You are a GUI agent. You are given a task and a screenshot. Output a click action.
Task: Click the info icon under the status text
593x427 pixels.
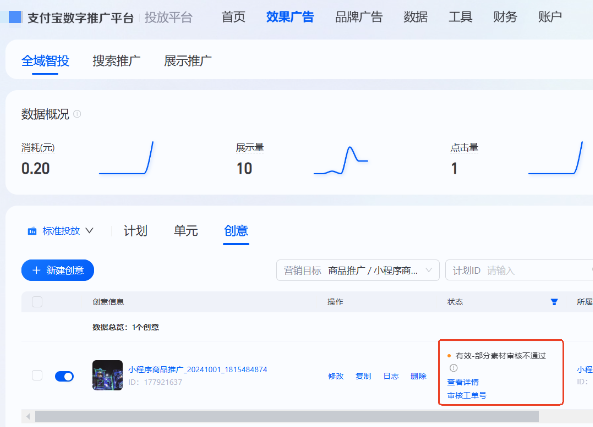[453, 368]
